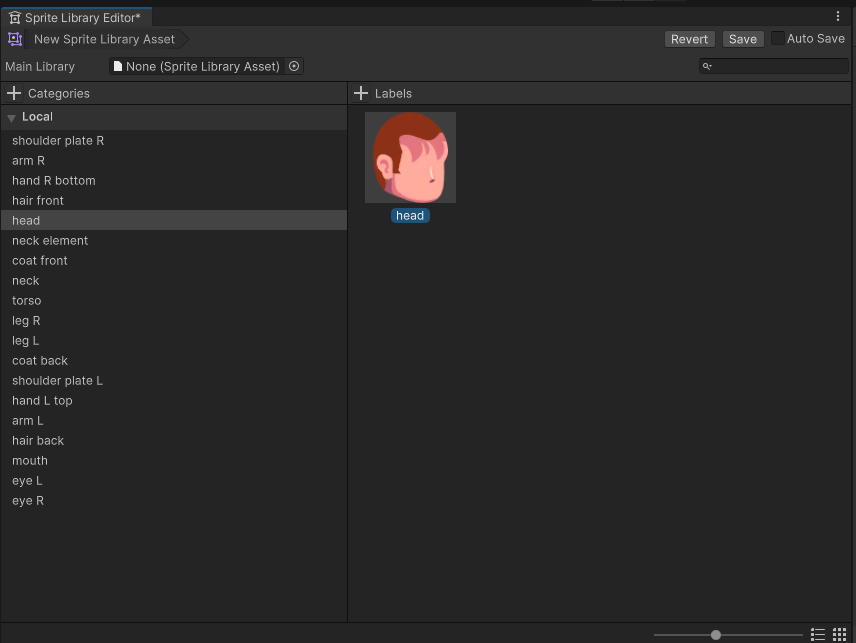Viewport: 856px width, 643px height.
Task: Add a new Label using the plus icon
Action: point(360,92)
